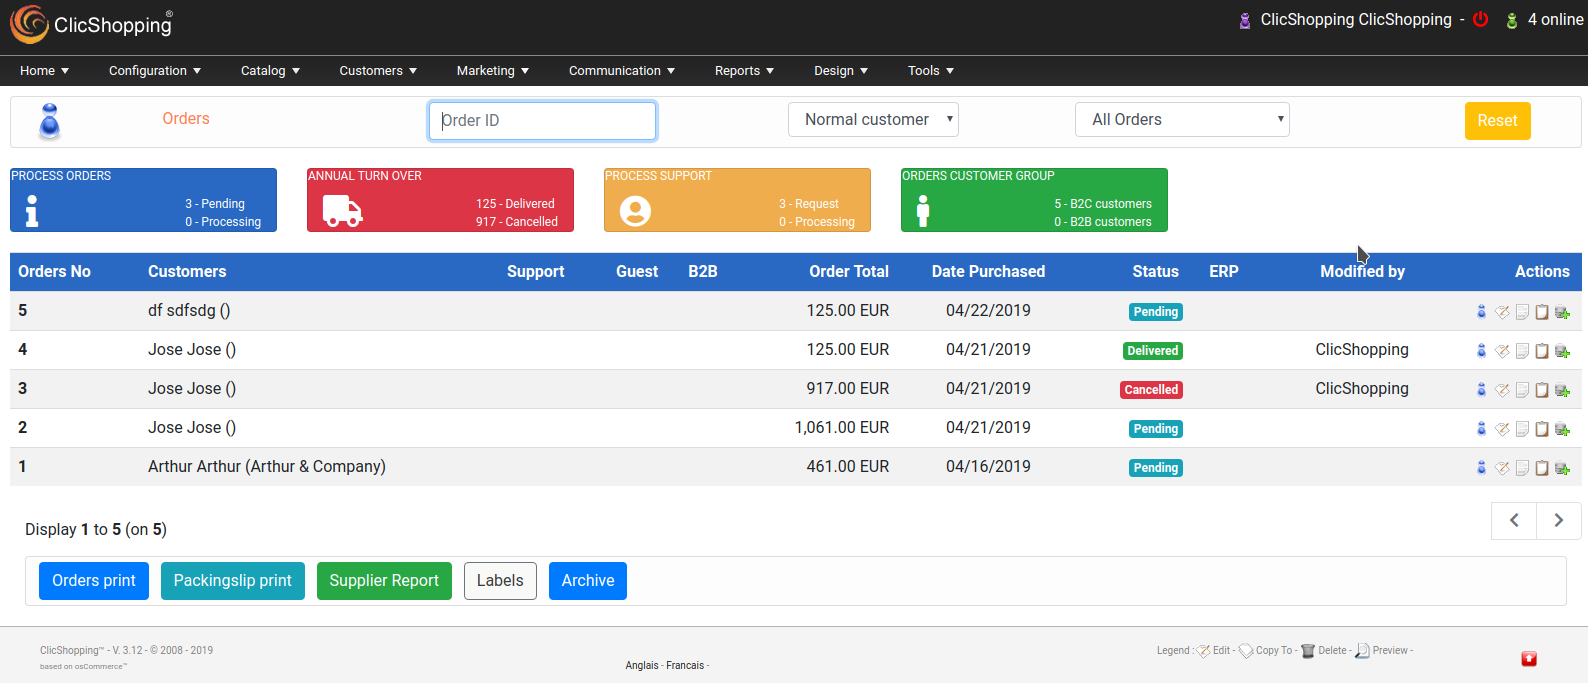Image resolution: width=1588 pixels, height=683 pixels.
Task: Click the Annual Turn Over red card
Action: 440,200
